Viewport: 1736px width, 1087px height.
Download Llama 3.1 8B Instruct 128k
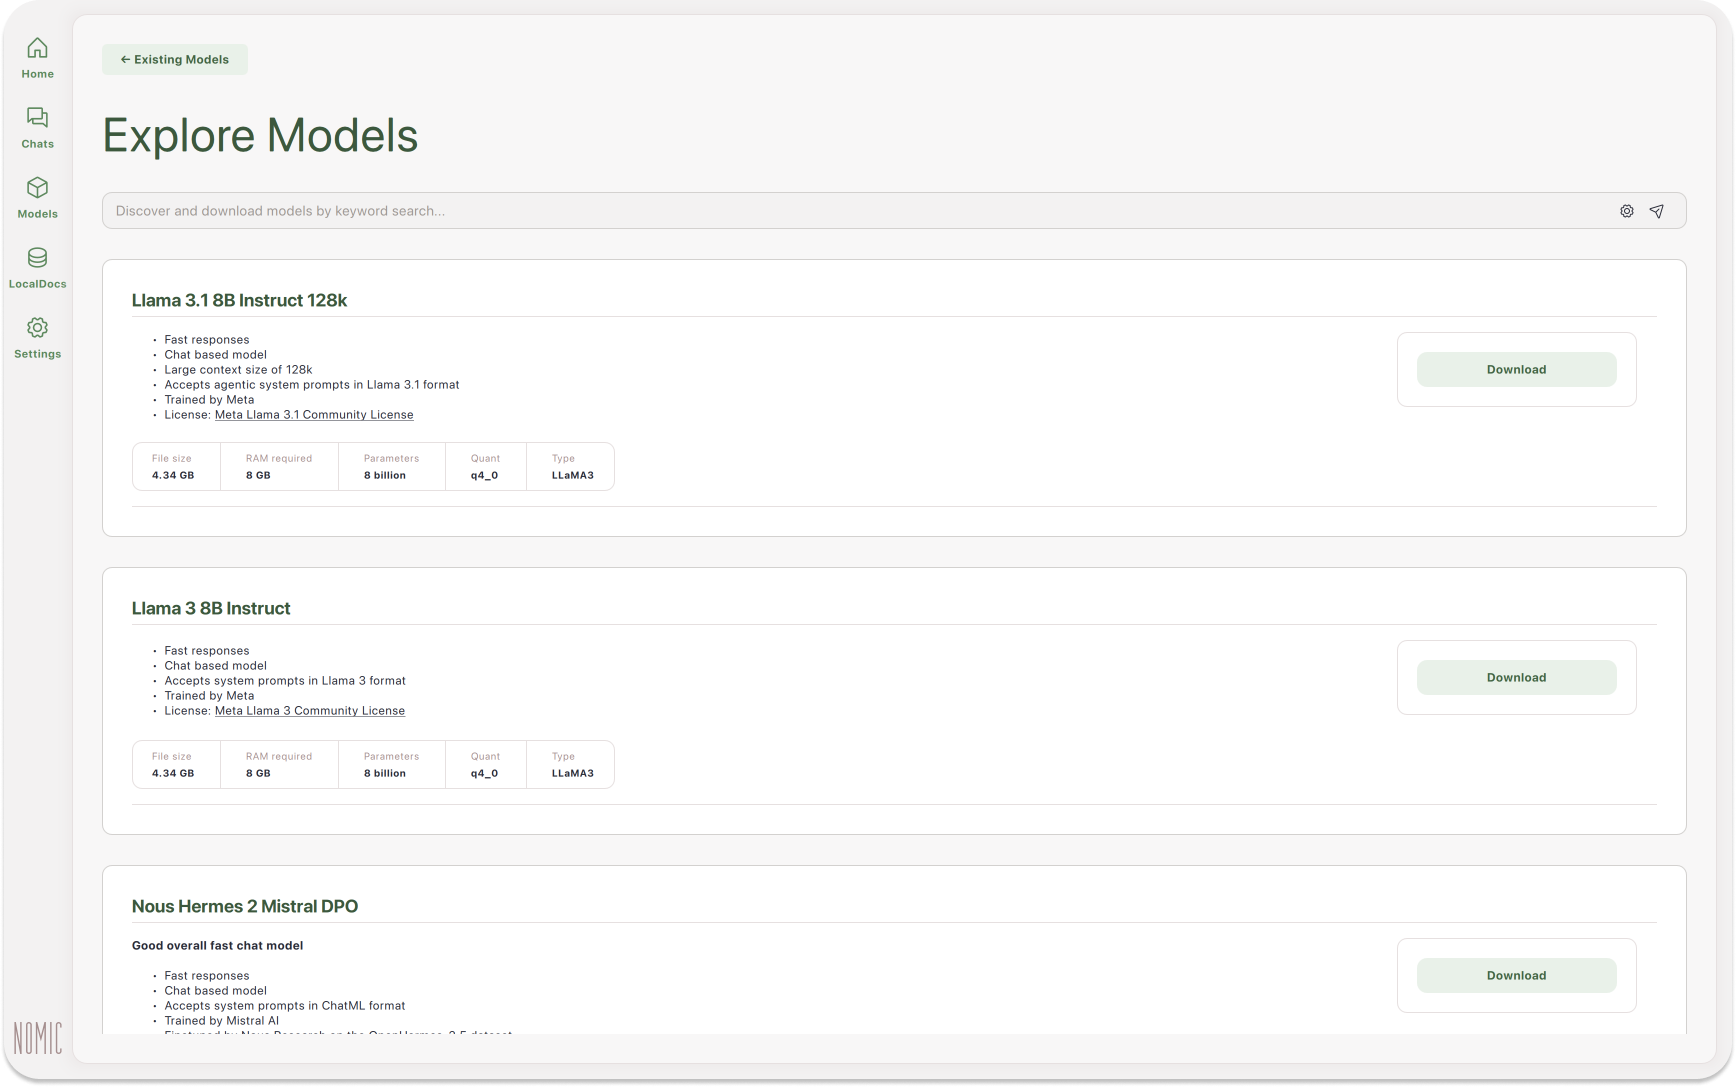click(1516, 369)
